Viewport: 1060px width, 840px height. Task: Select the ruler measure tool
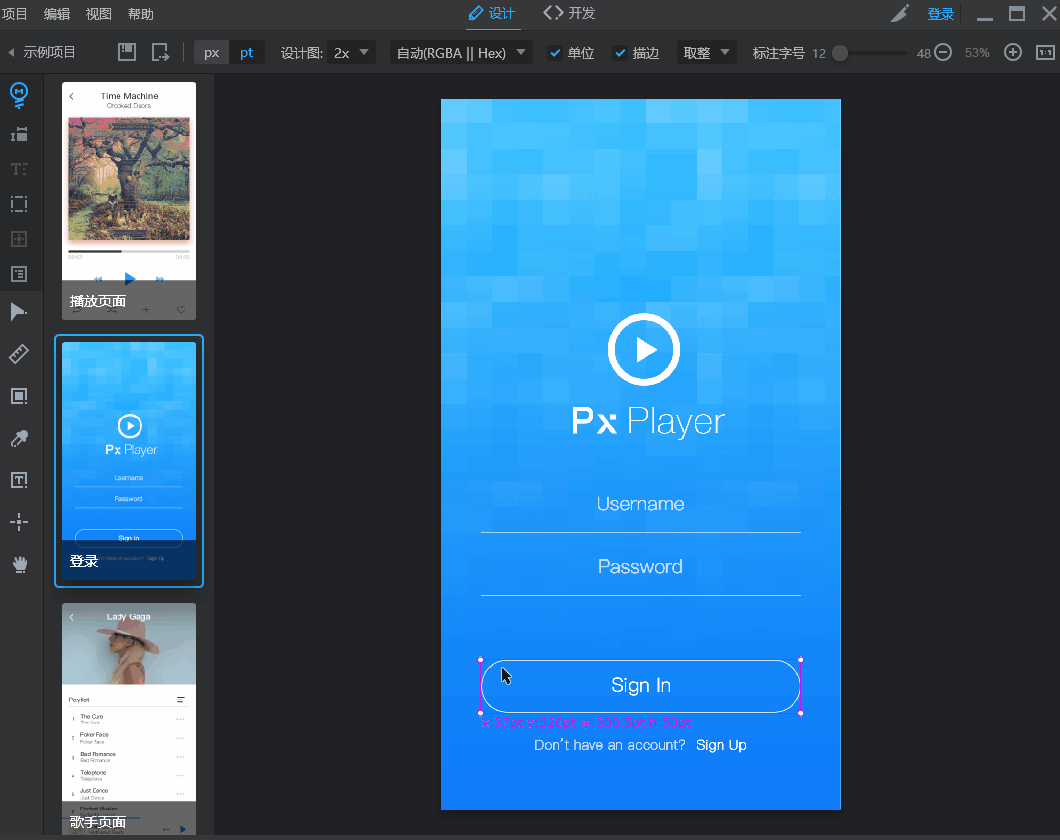pyautogui.click(x=19, y=353)
